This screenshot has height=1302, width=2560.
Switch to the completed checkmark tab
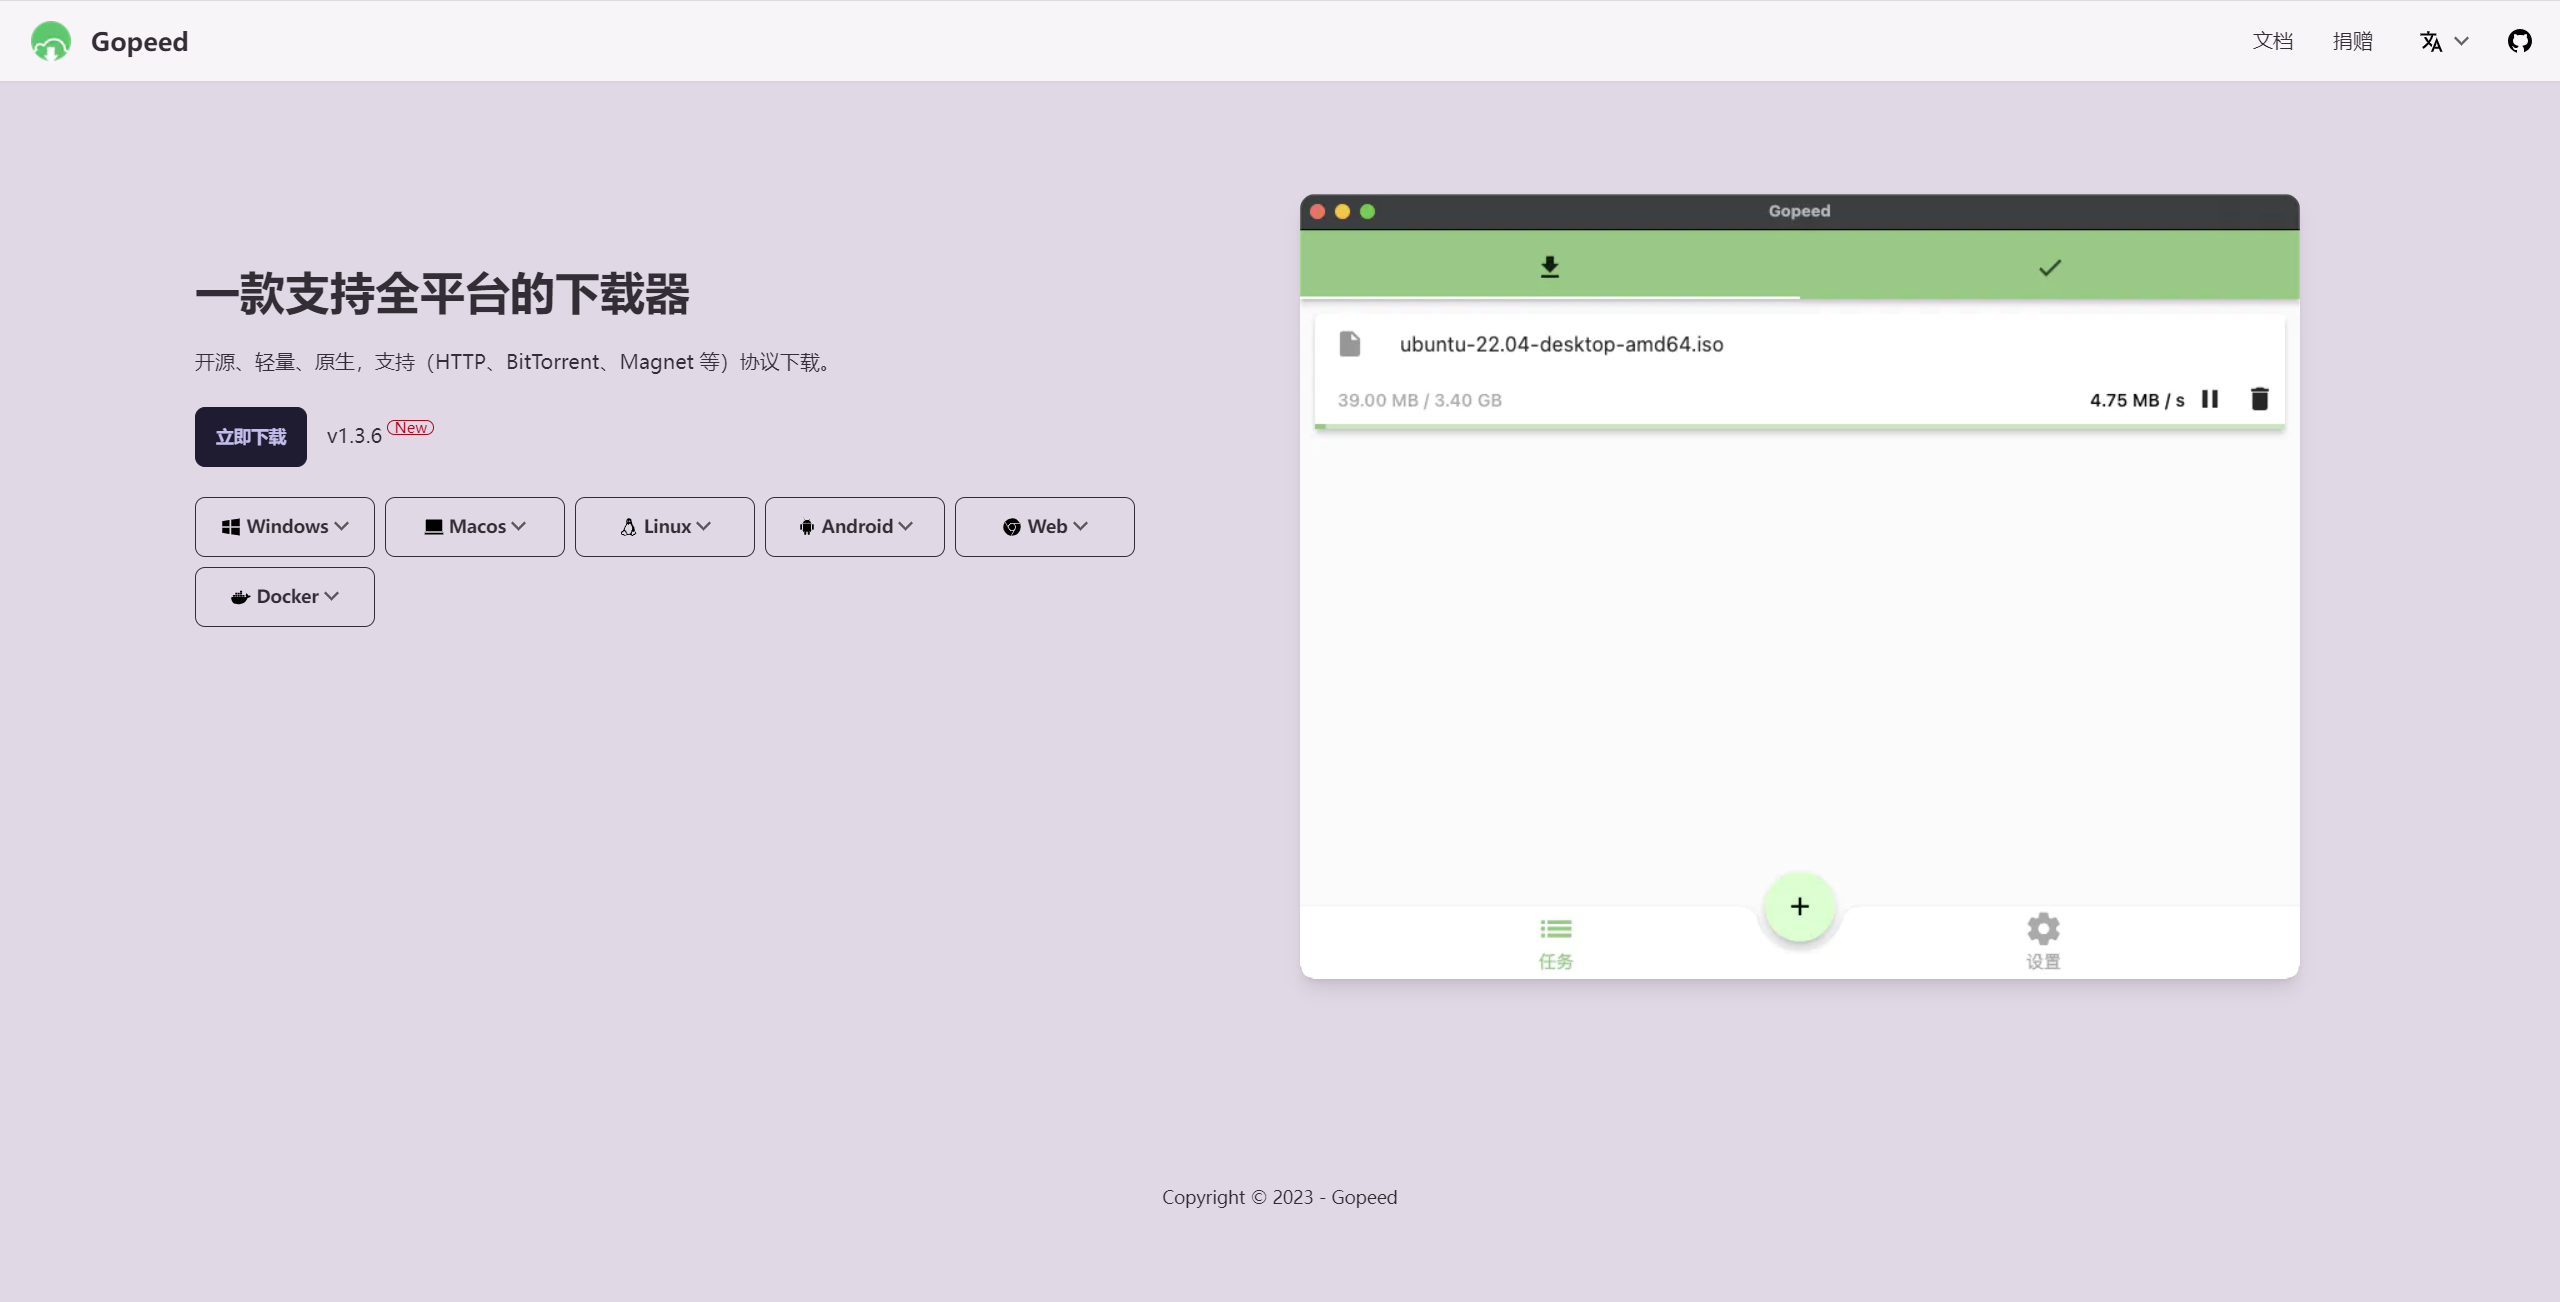[x=2049, y=267]
